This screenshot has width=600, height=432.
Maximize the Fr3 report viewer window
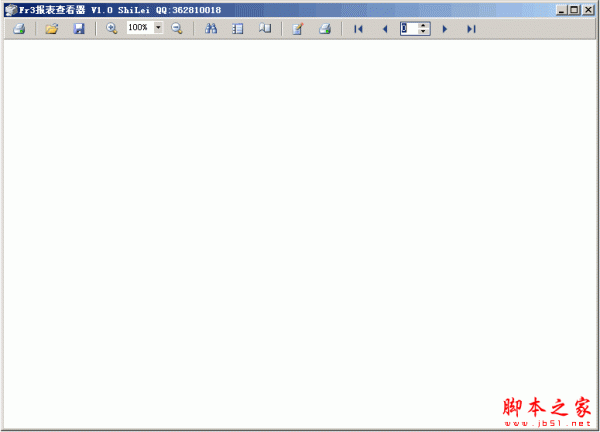pyautogui.click(x=574, y=10)
